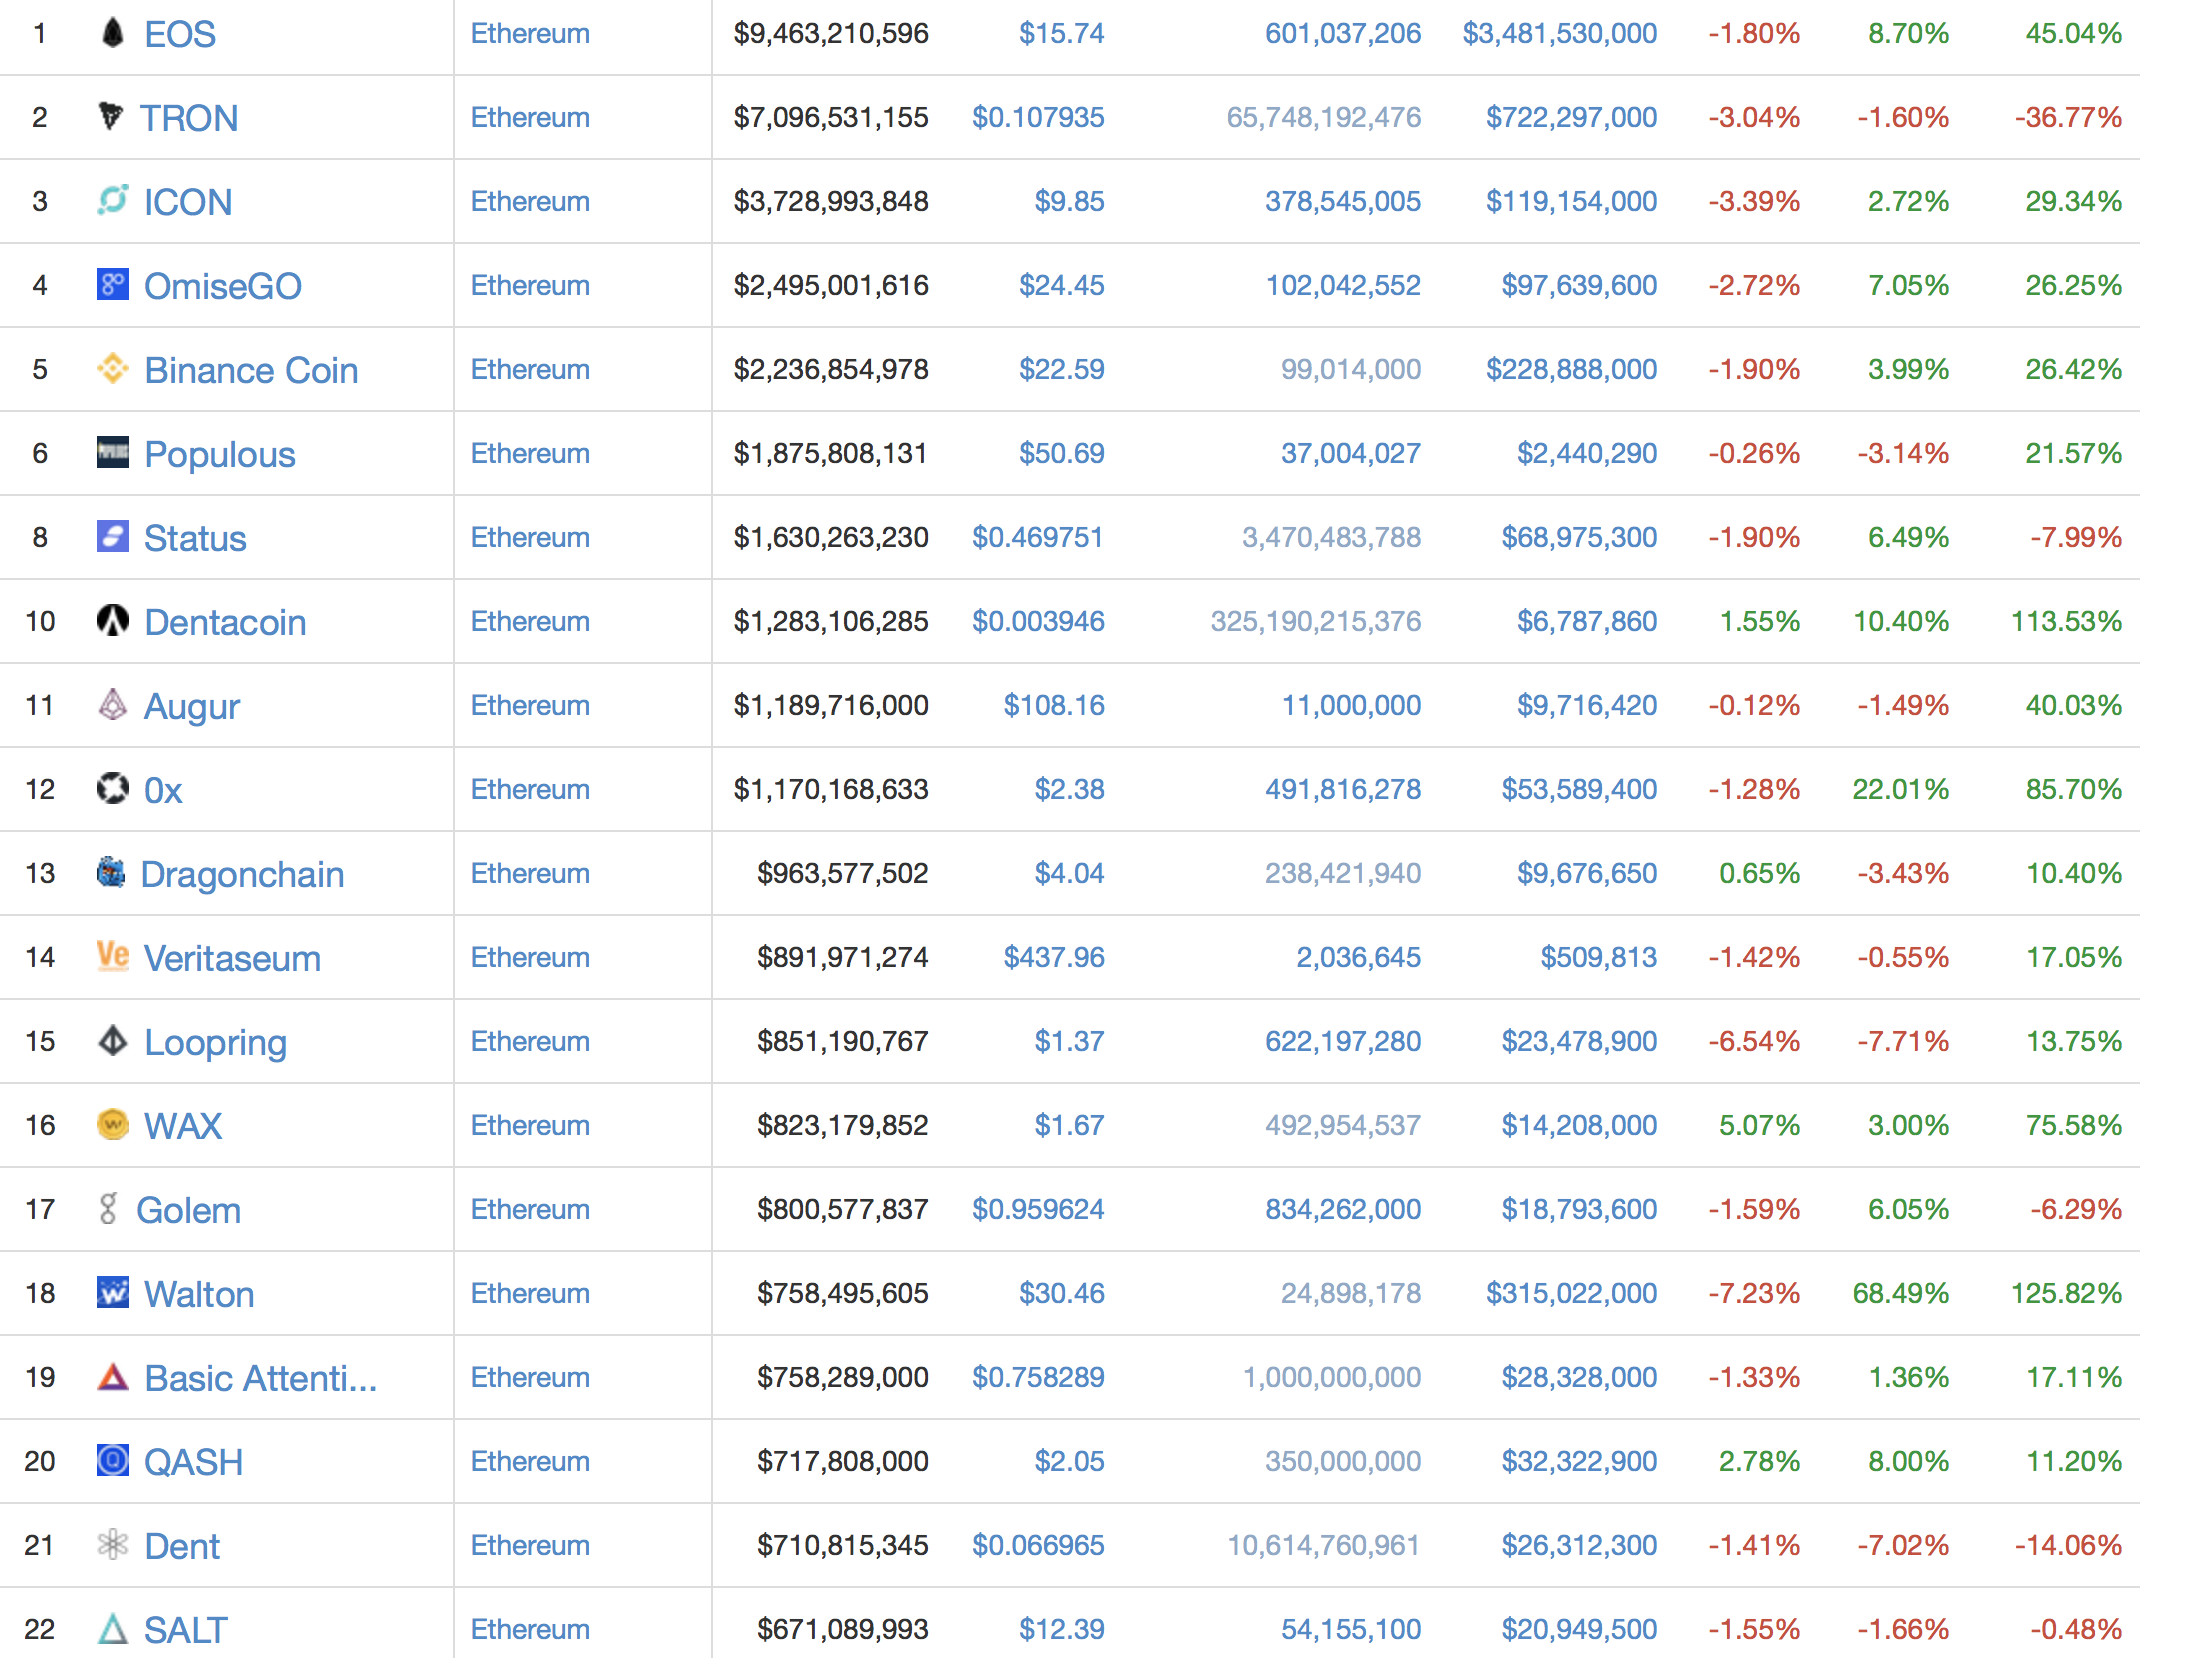Click the Golem logo icon
The height and width of the screenshot is (1658, 2186).
(x=109, y=1208)
